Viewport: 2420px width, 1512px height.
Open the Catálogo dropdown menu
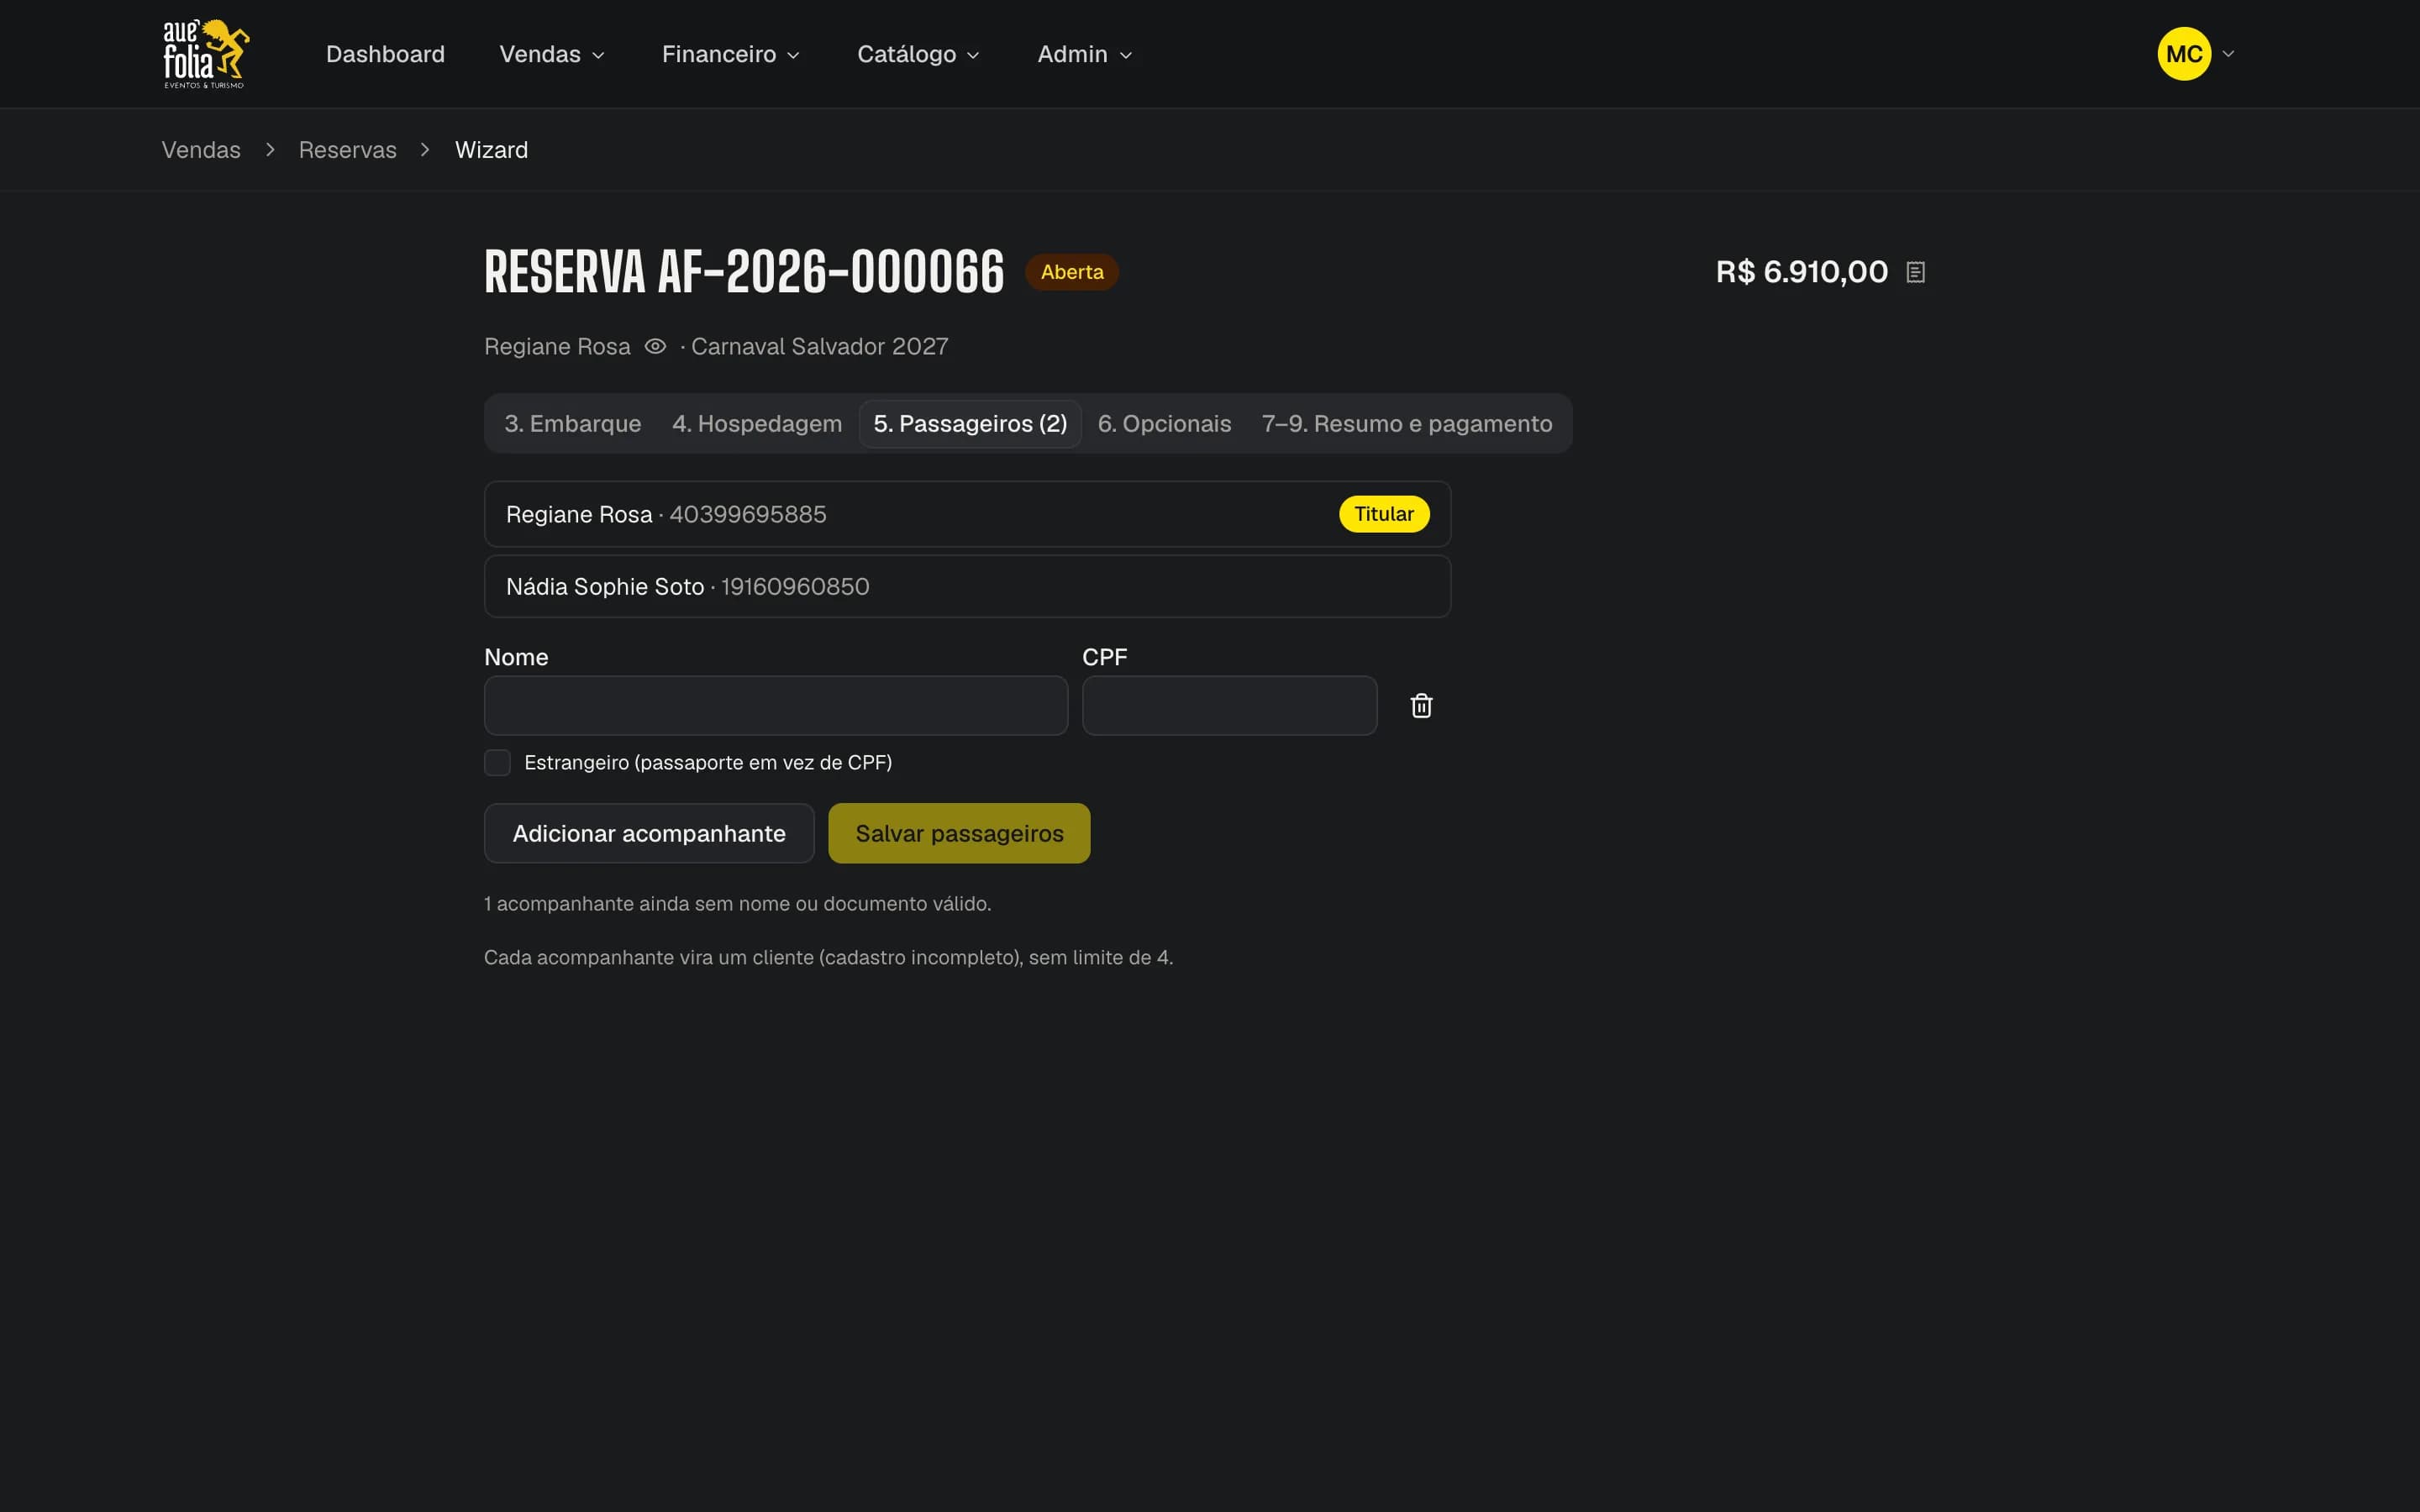pyautogui.click(x=918, y=54)
